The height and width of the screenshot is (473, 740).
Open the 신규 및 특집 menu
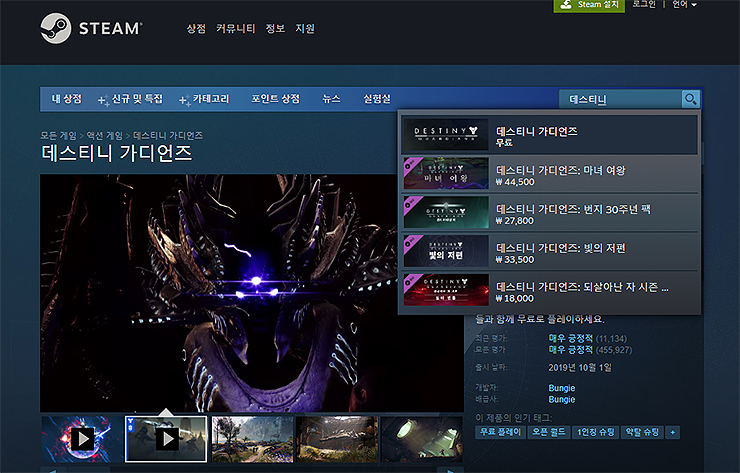pyautogui.click(x=130, y=99)
